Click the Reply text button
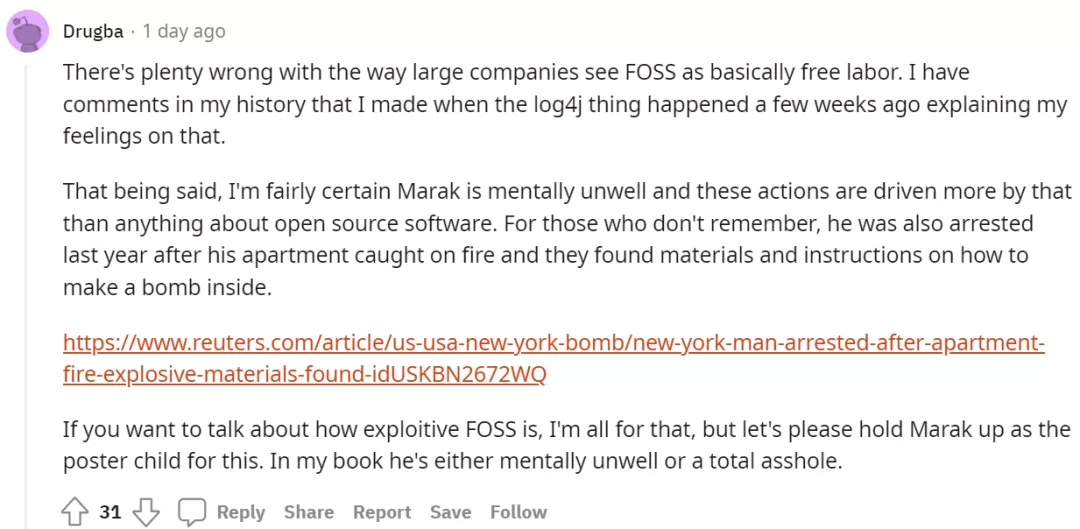 pyautogui.click(x=241, y=512)
